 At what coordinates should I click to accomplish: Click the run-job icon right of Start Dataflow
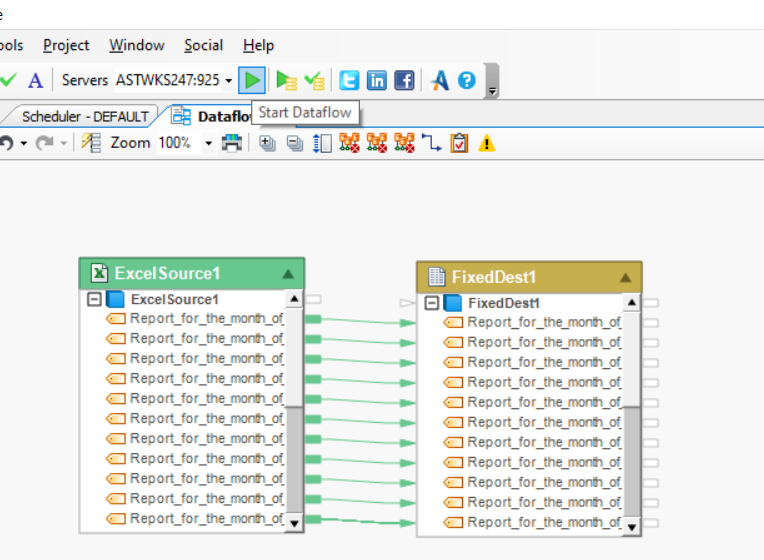tap(286, 80)
